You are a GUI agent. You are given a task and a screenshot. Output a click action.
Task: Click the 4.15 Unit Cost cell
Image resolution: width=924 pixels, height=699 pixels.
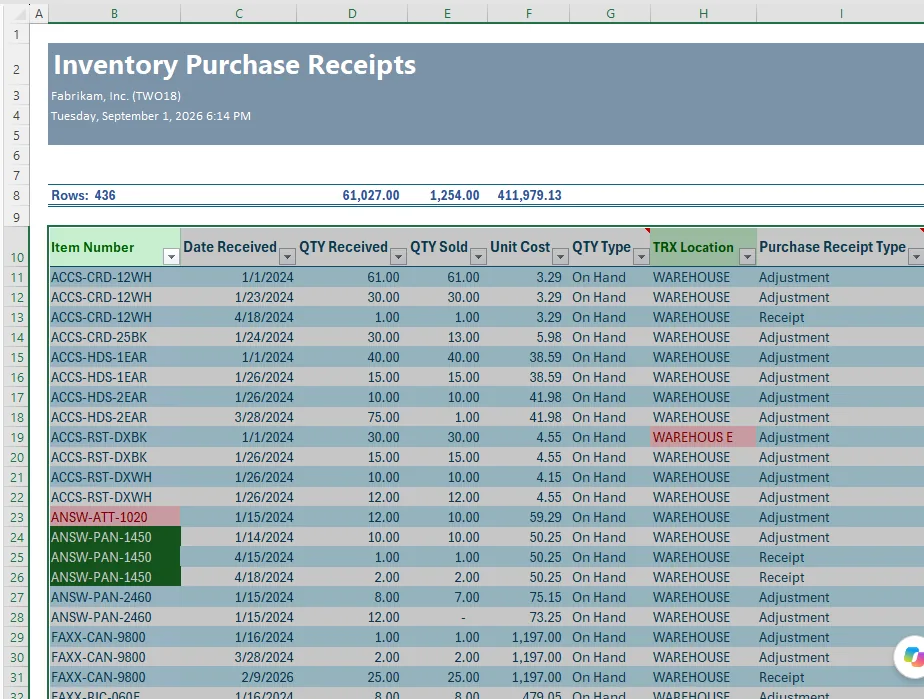529,477
